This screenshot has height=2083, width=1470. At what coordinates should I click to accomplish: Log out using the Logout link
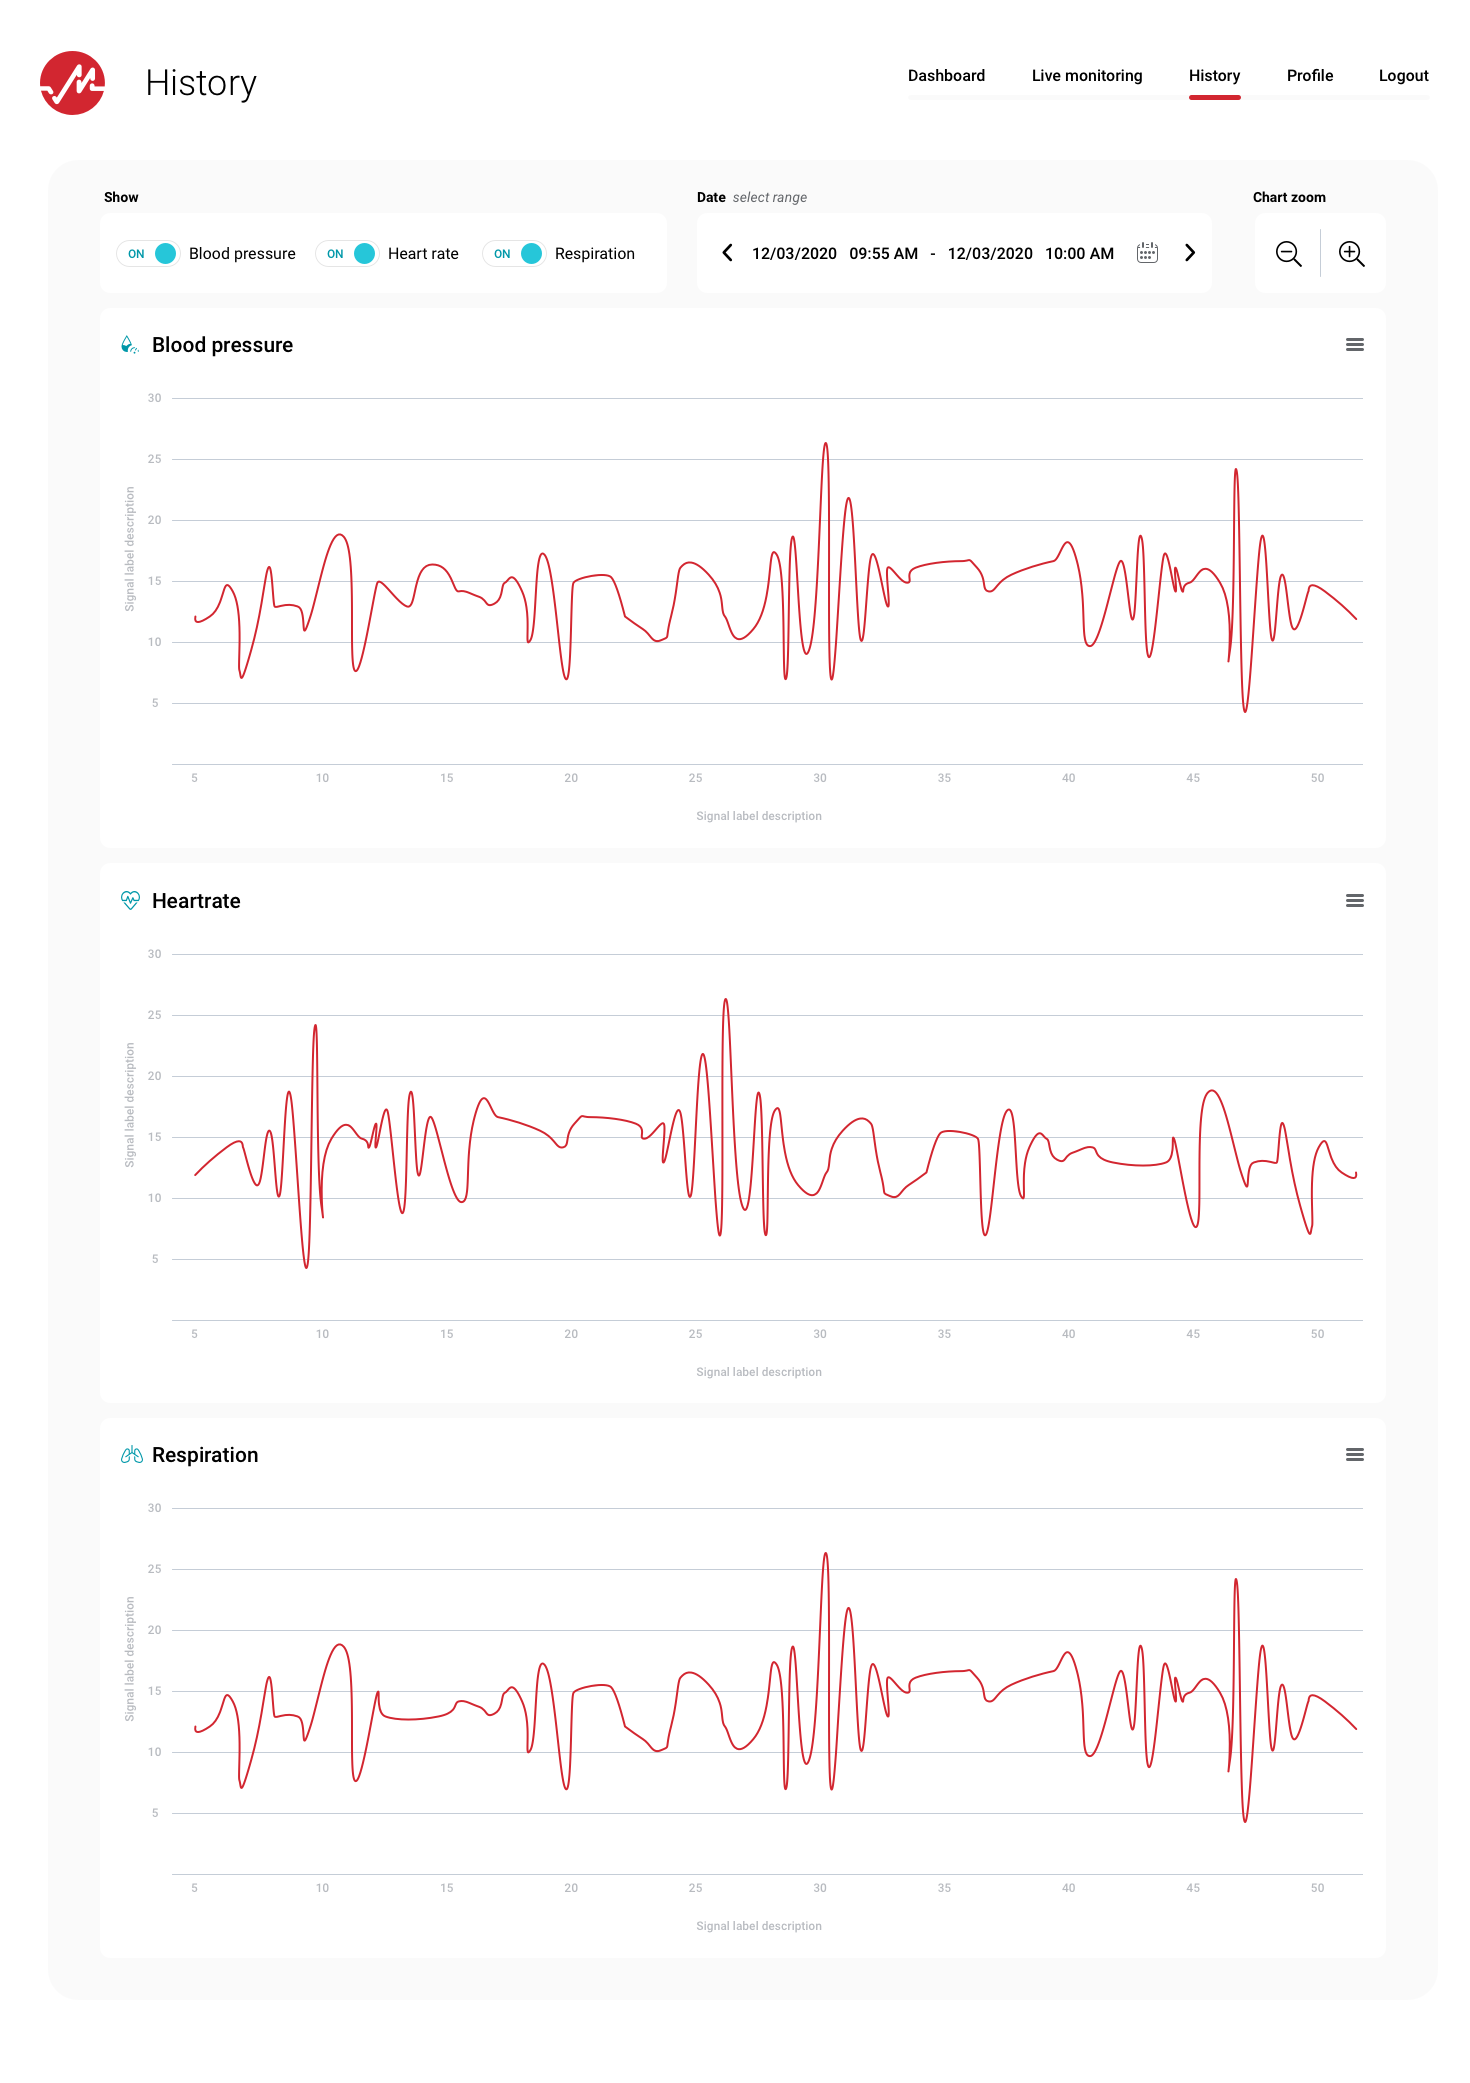click(x=1403, y=76)
